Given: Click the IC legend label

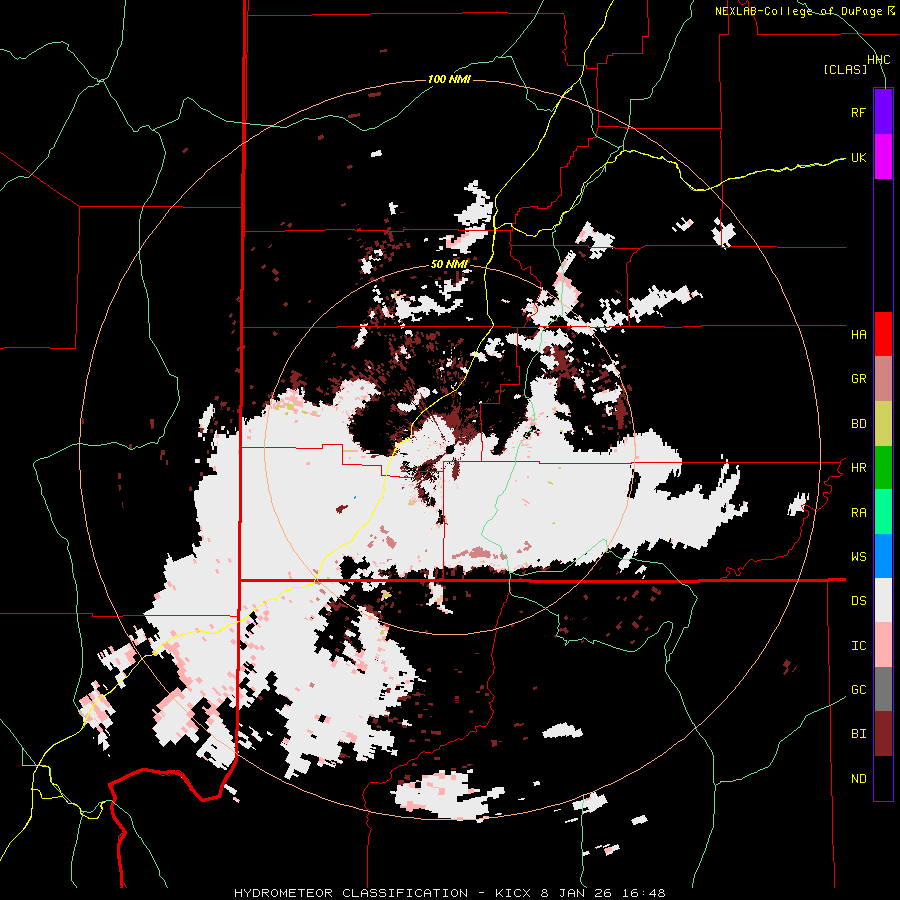Looking at the screenshot, I should click(x=858, y=645).
